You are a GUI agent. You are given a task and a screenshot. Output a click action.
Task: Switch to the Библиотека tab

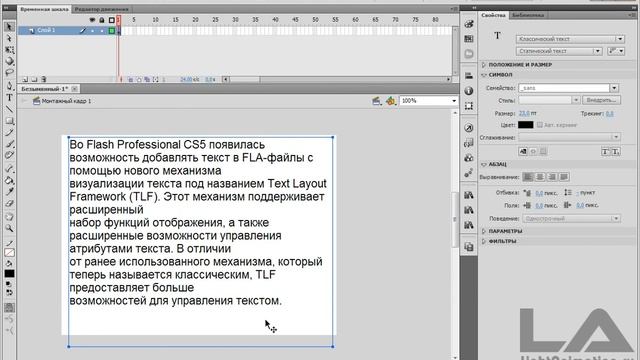pos(527,15)
